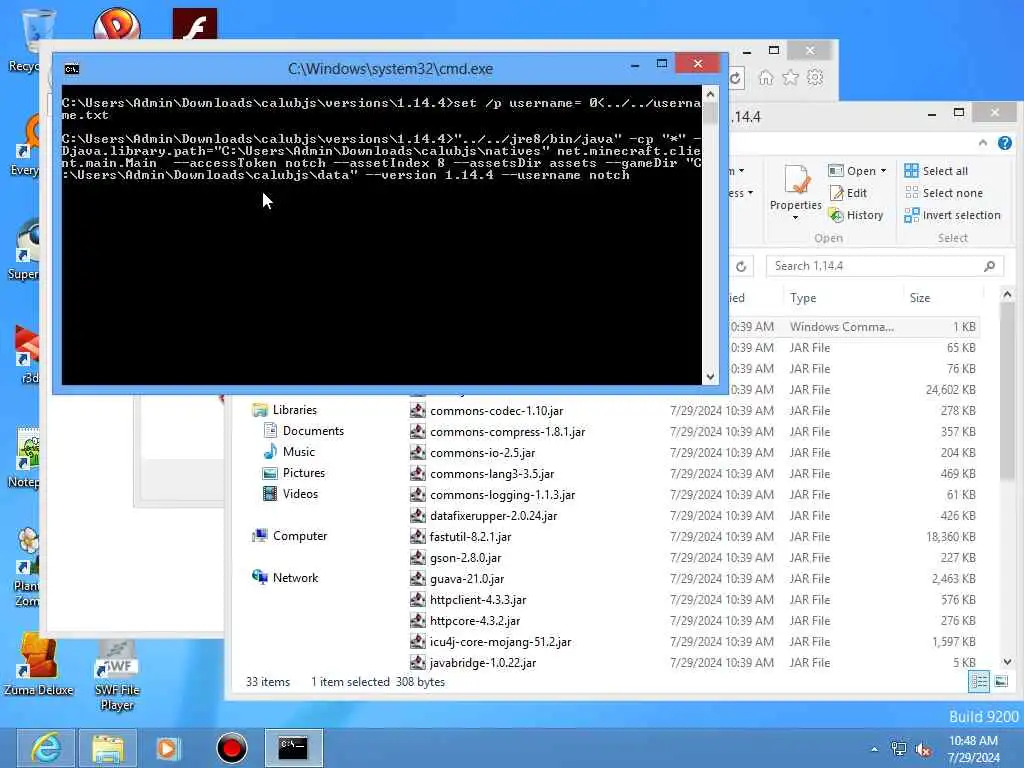Image resolution: width=1024 pixels, height=768 pixels.
Task: Click cmd window scroll up arrow
Action: coord(710,94)
